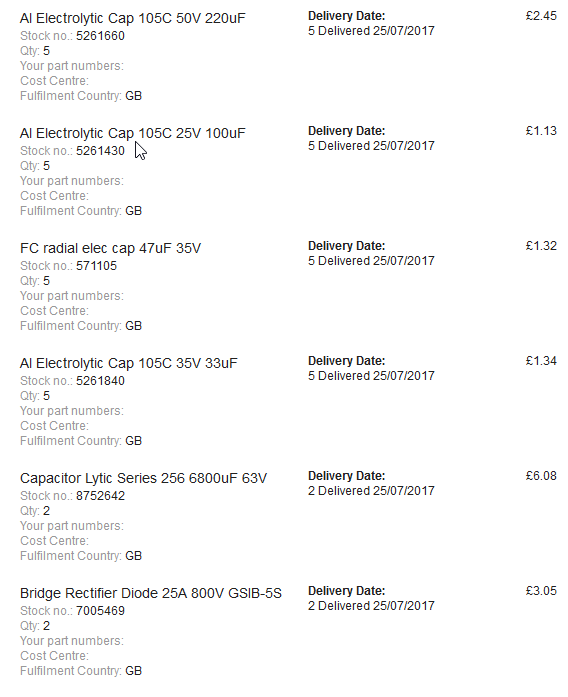The height and width of the screenshot is (697, 568).
Task: Click the £6.08 price
Action: pyautogui.click(x=541, y=476)
